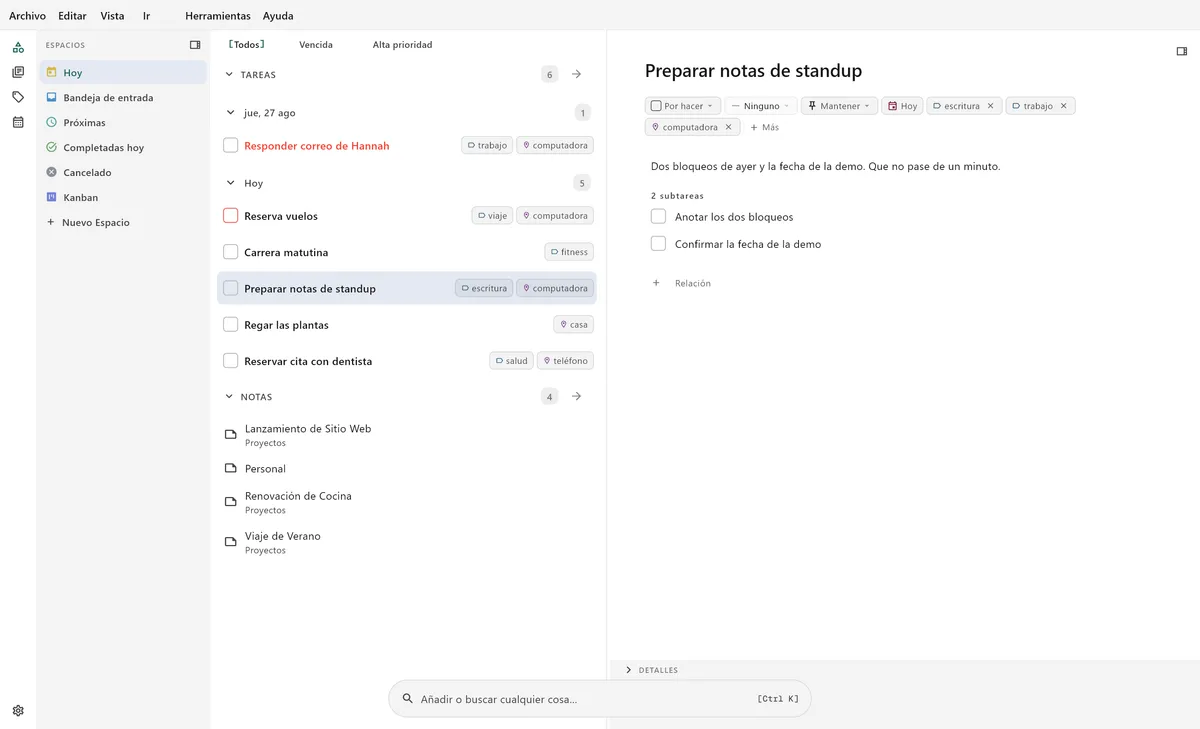Image resolution: width=1200 pixels, height=729 pixels.
Task: Open settings gear icon
Action: click(x=18, y=711)
